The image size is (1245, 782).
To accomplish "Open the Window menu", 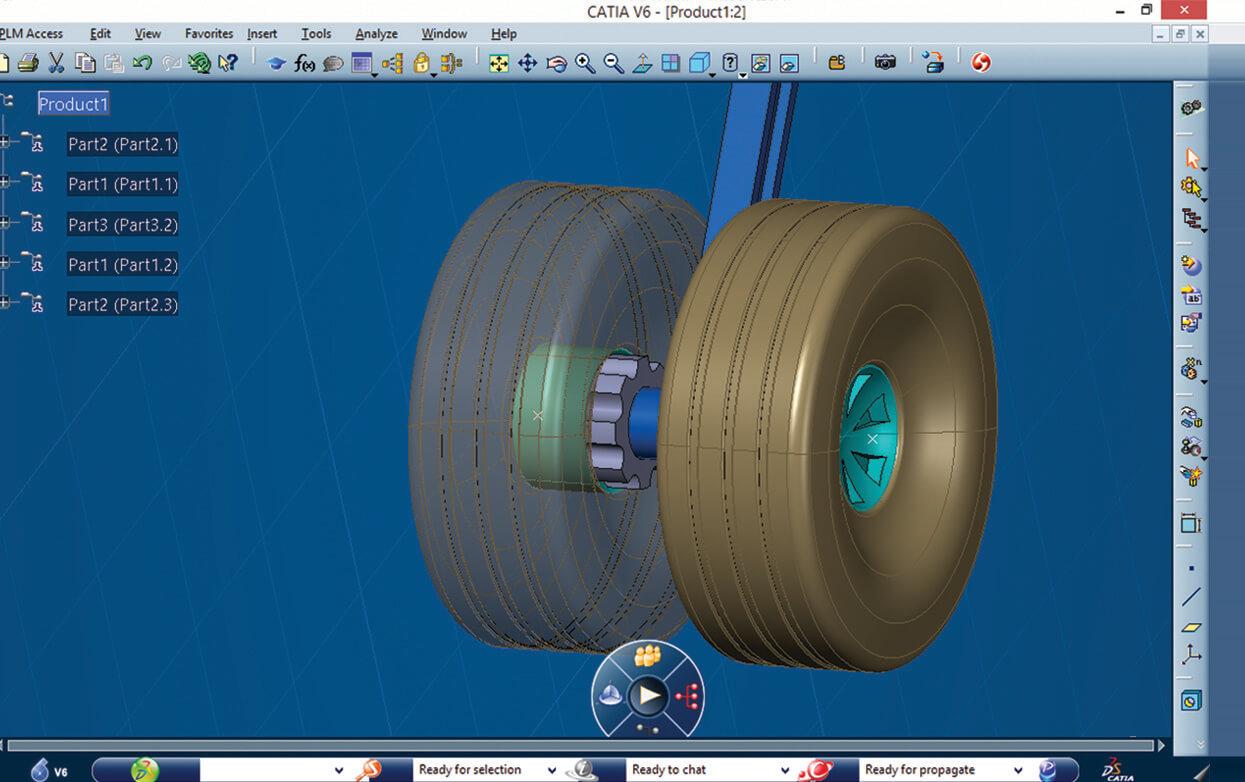I will (x=444, y=34).
